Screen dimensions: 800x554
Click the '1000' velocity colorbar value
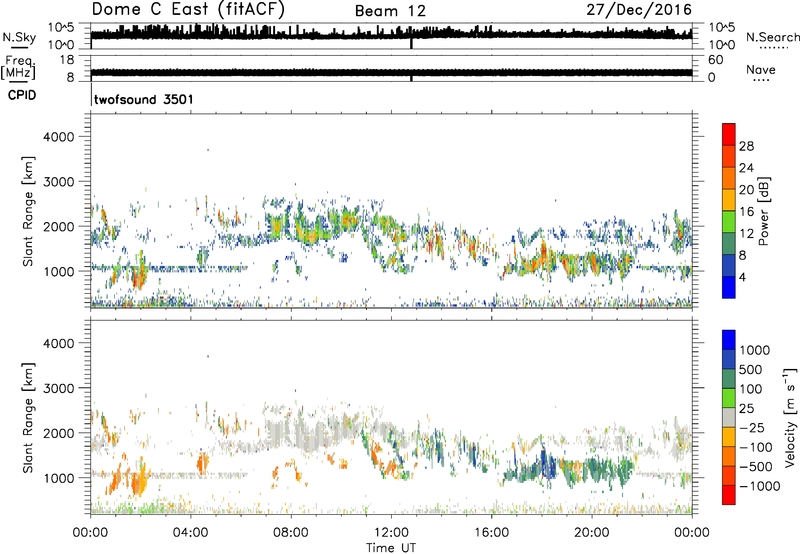click(755, 350)
